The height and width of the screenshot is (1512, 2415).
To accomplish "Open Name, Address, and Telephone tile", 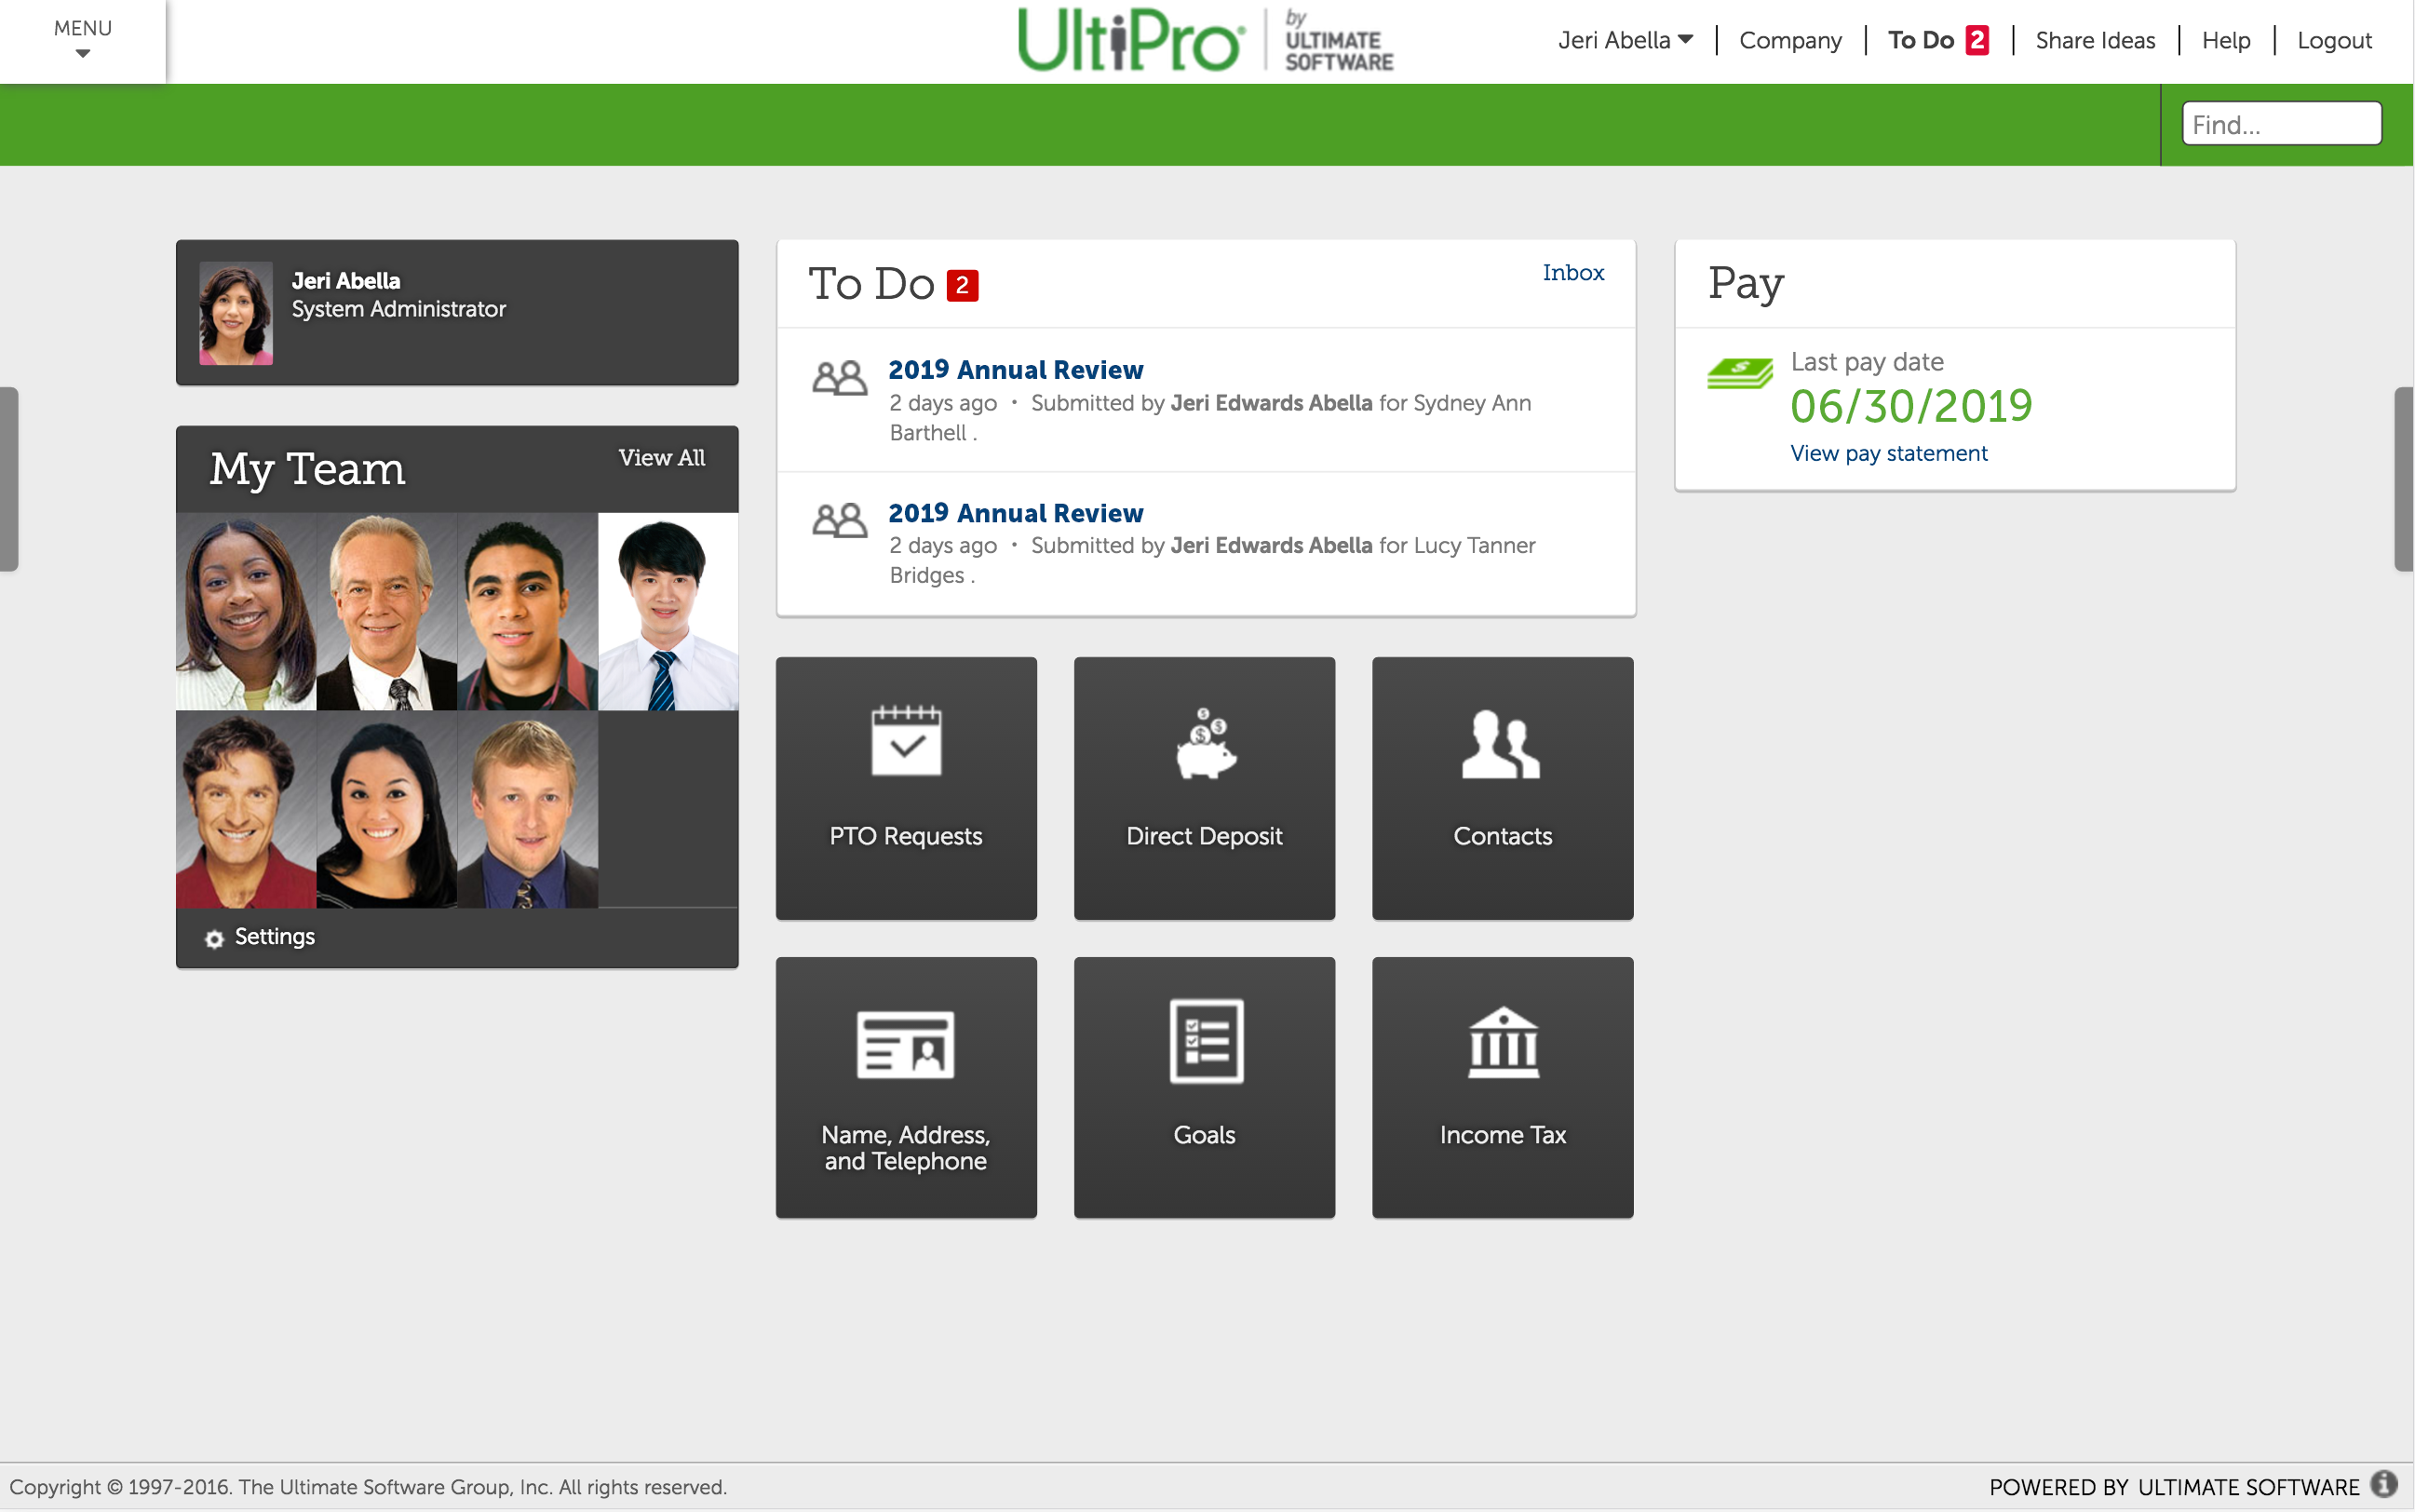I will pyautogui.click(x=905, y=1087).
